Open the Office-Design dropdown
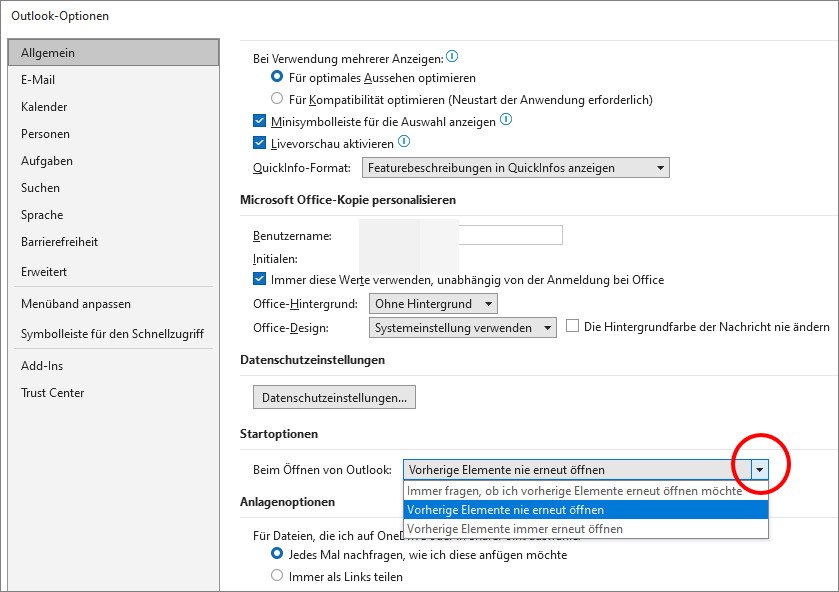The image size is (839, 592). (x=463, y=328)
